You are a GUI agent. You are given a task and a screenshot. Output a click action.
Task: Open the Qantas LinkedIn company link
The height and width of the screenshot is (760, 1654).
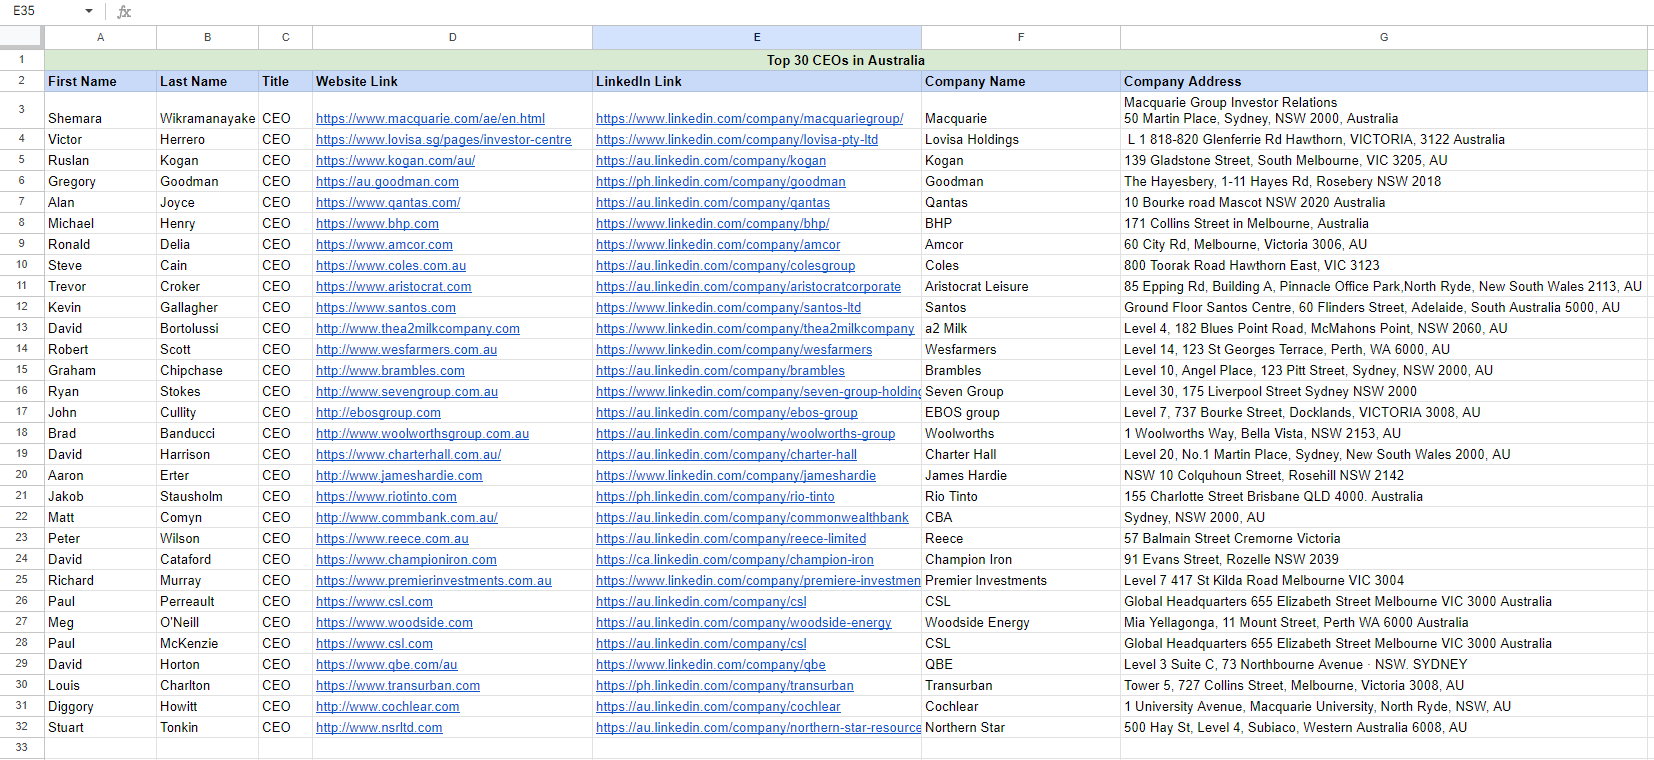pos(713,203)
